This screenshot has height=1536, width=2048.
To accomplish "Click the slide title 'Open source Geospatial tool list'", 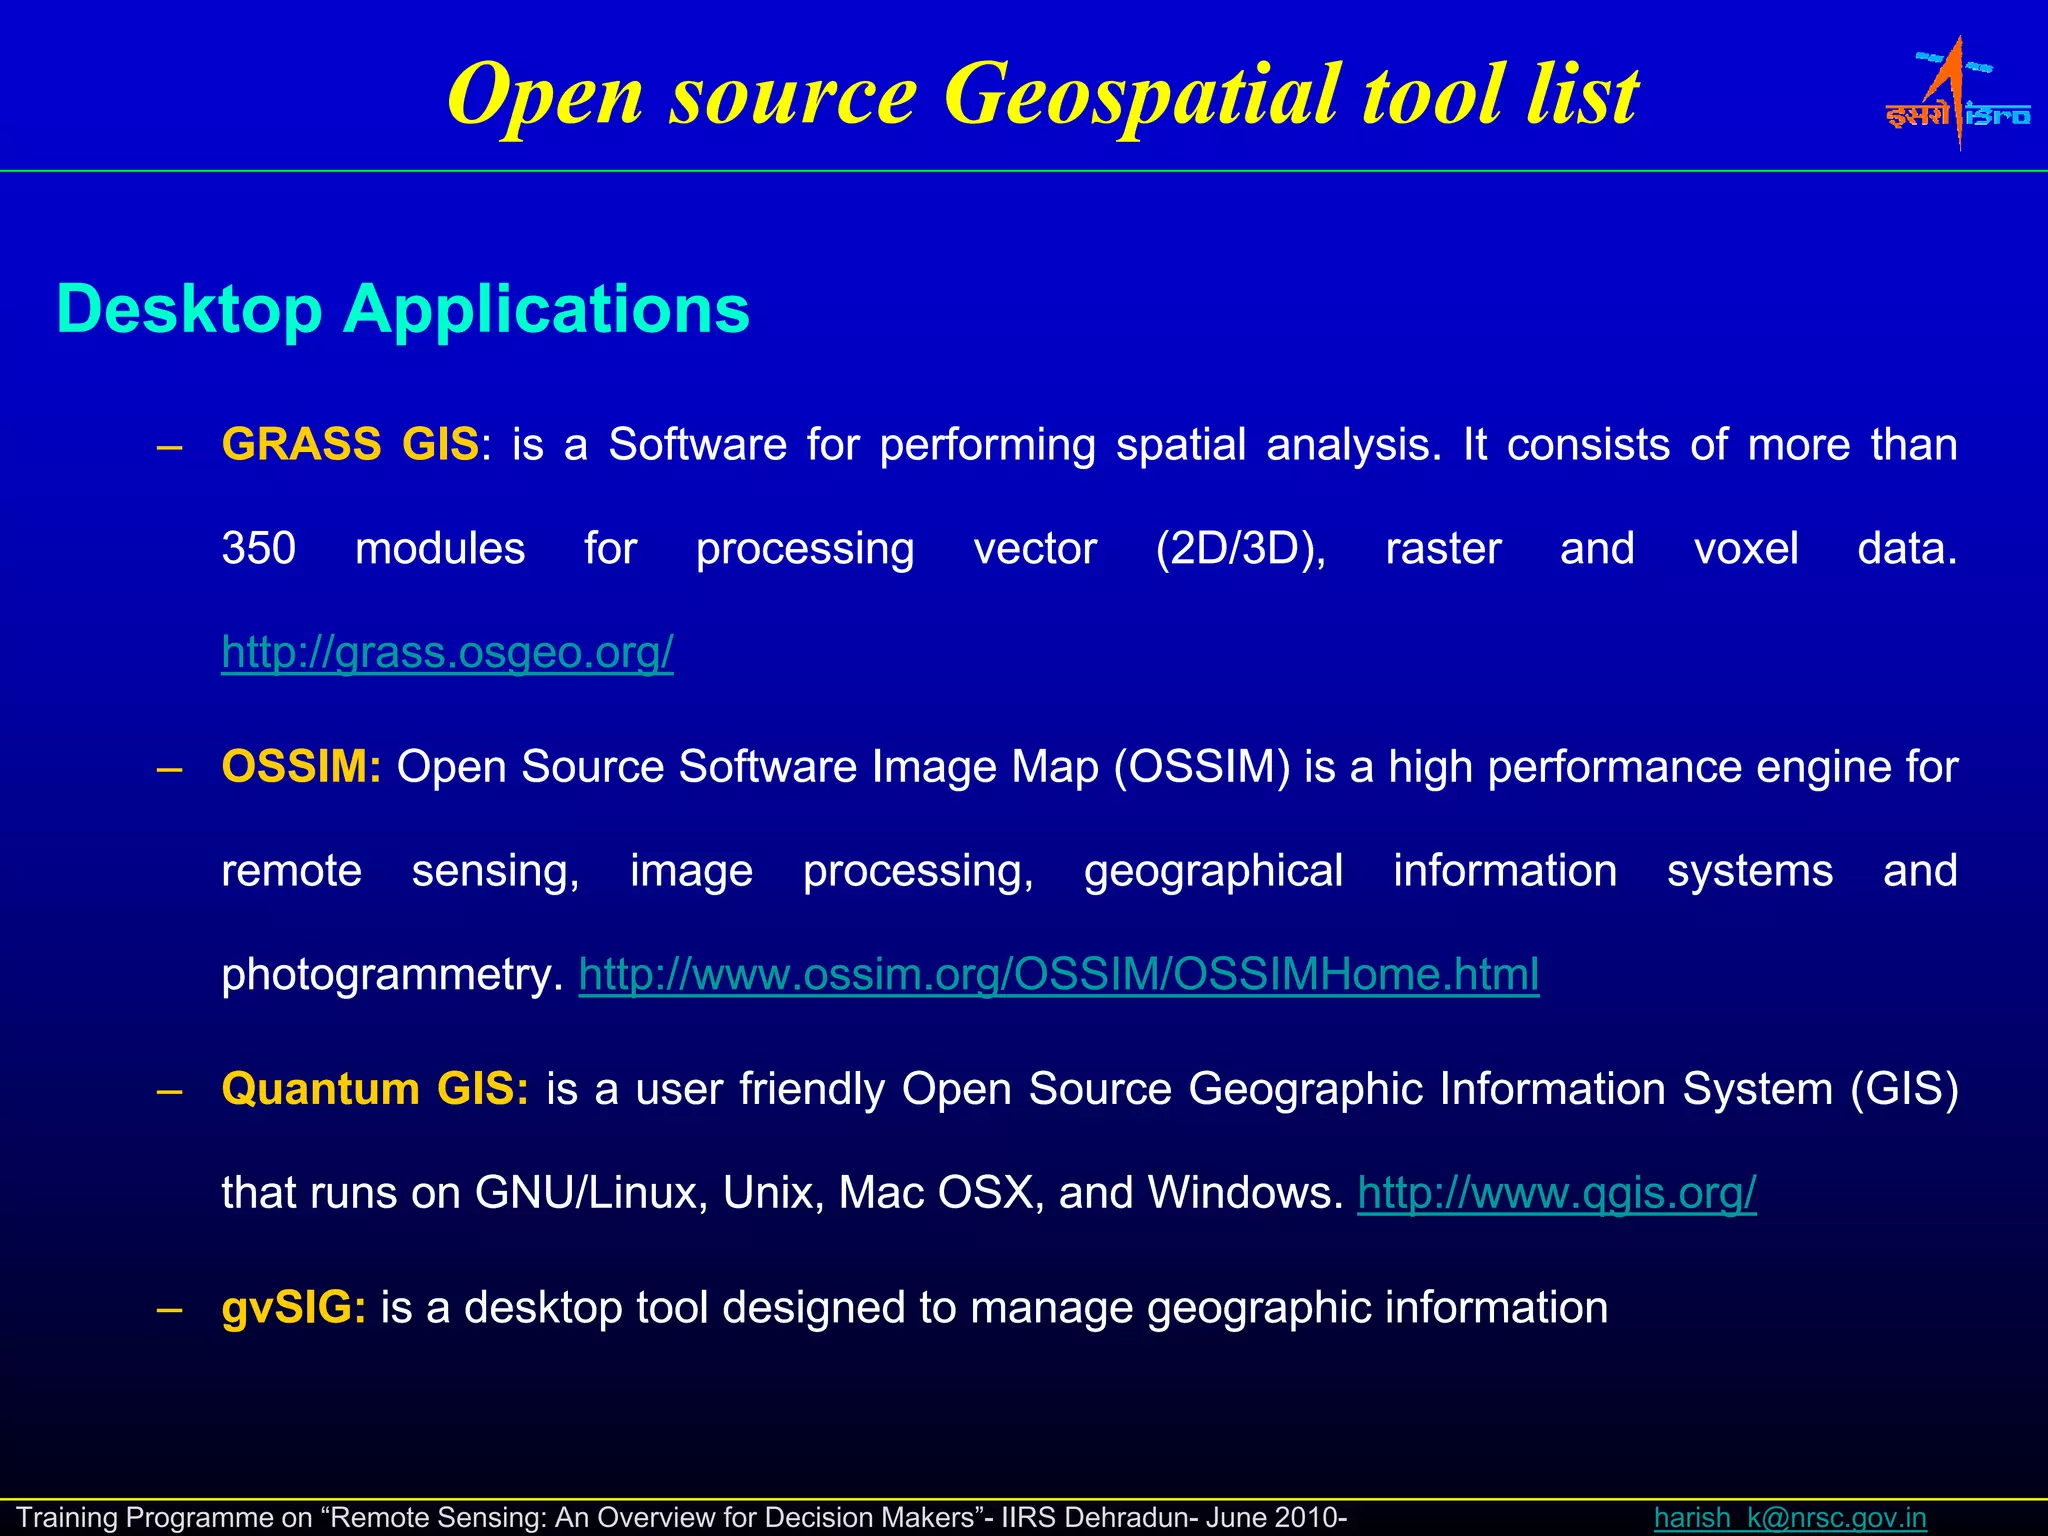I will point(1042,94).
